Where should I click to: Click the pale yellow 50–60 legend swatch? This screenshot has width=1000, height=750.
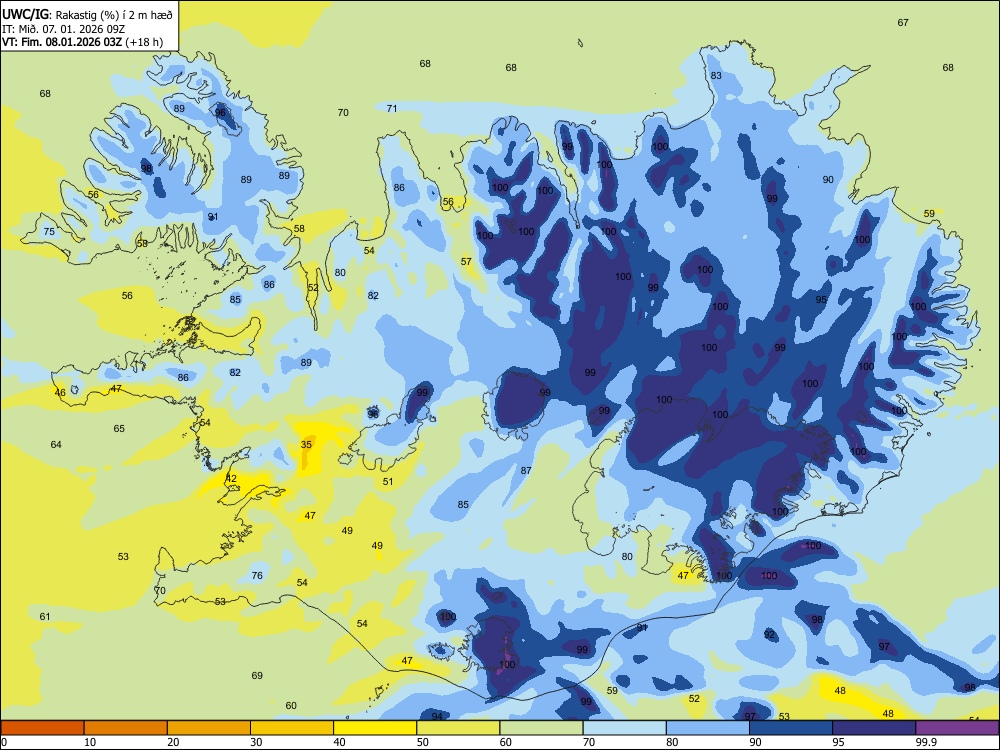[458, 728]
